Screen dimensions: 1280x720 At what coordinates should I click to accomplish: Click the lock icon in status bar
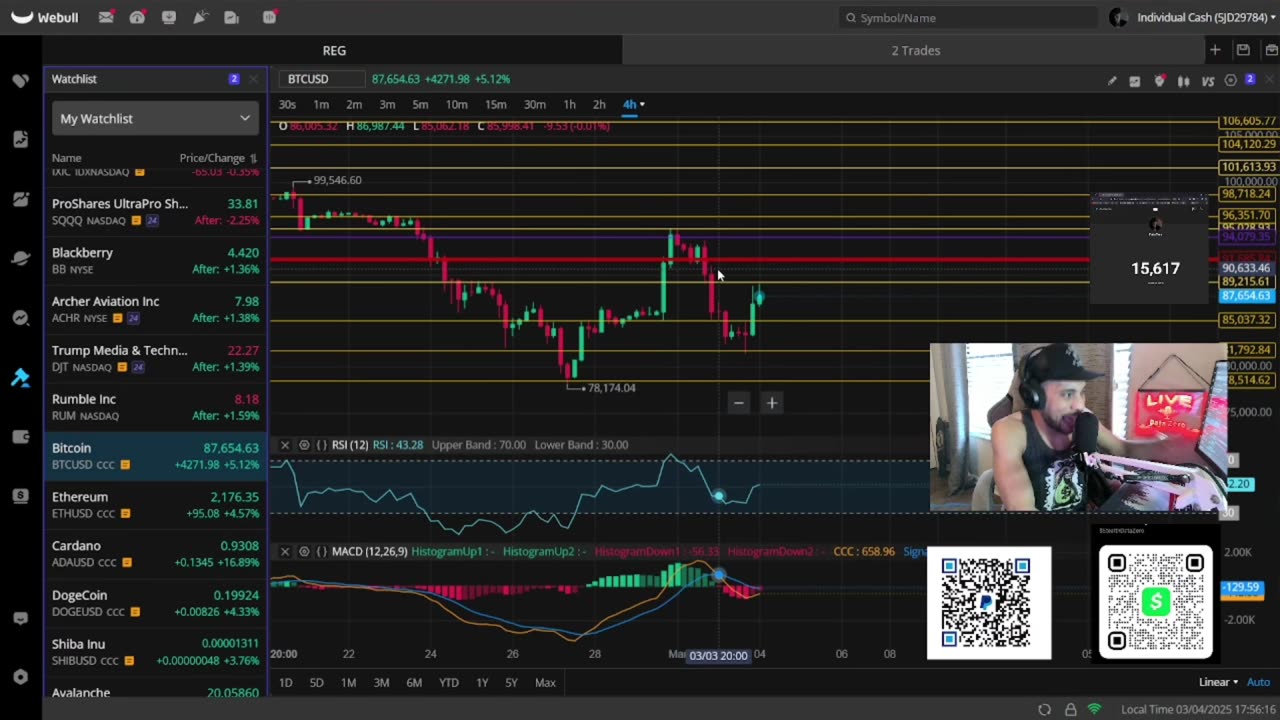[x=1070, y=709]
